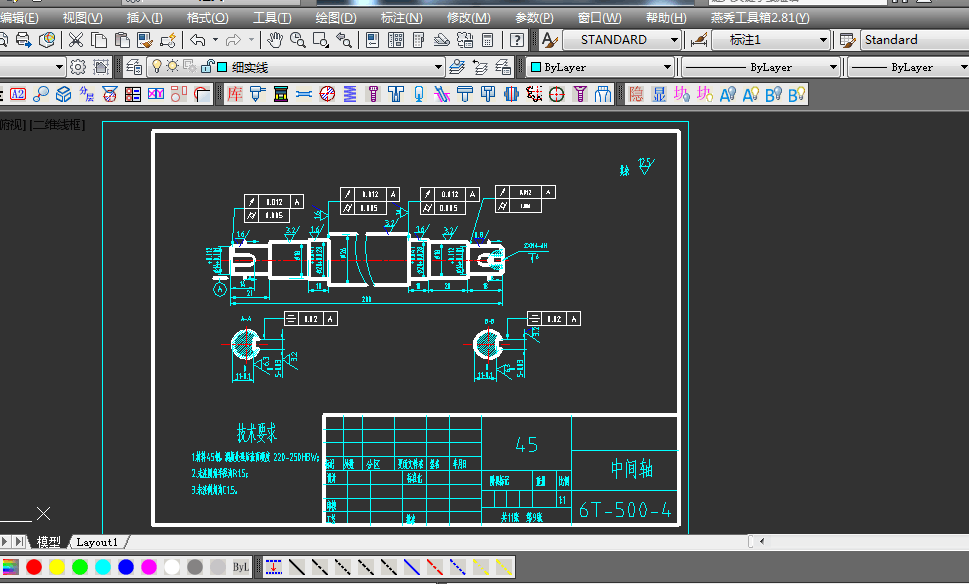Click the red 库 library icon
The image size is (969, 584).
tap(235, 94)
